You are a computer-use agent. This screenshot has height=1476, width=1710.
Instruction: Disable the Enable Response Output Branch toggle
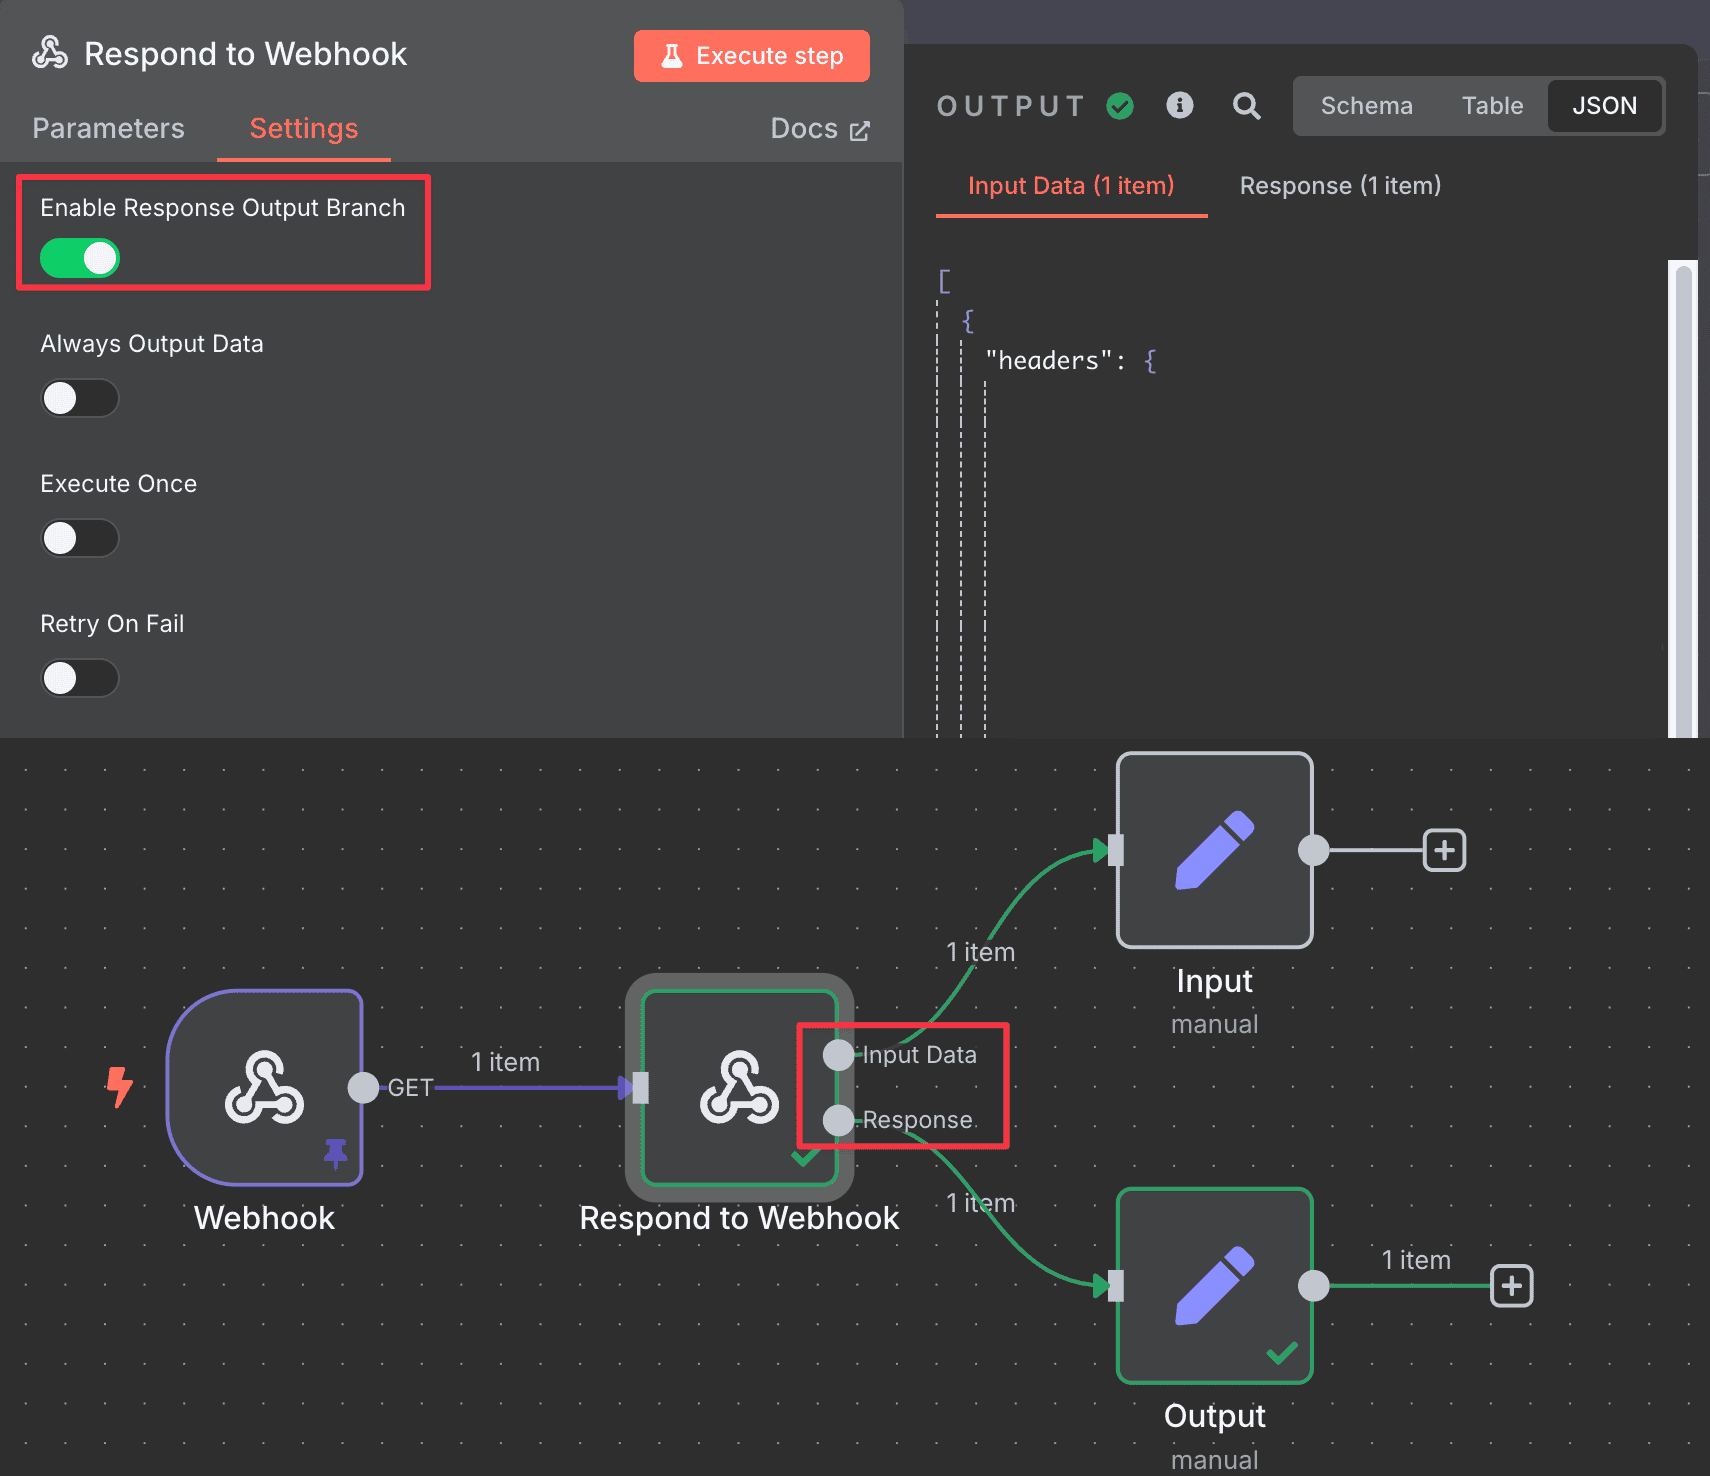point(79,257)
